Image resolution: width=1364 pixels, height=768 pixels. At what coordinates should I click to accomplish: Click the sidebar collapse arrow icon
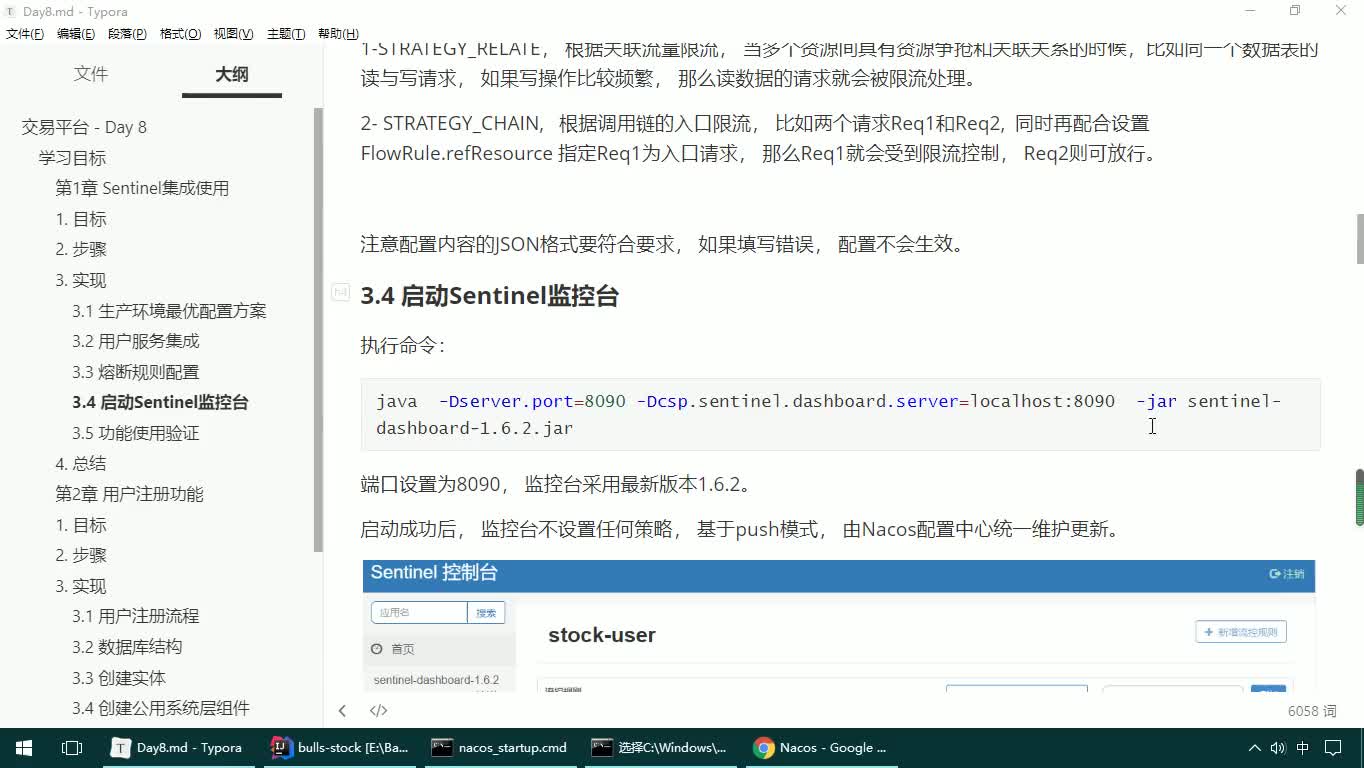(342, 711)
